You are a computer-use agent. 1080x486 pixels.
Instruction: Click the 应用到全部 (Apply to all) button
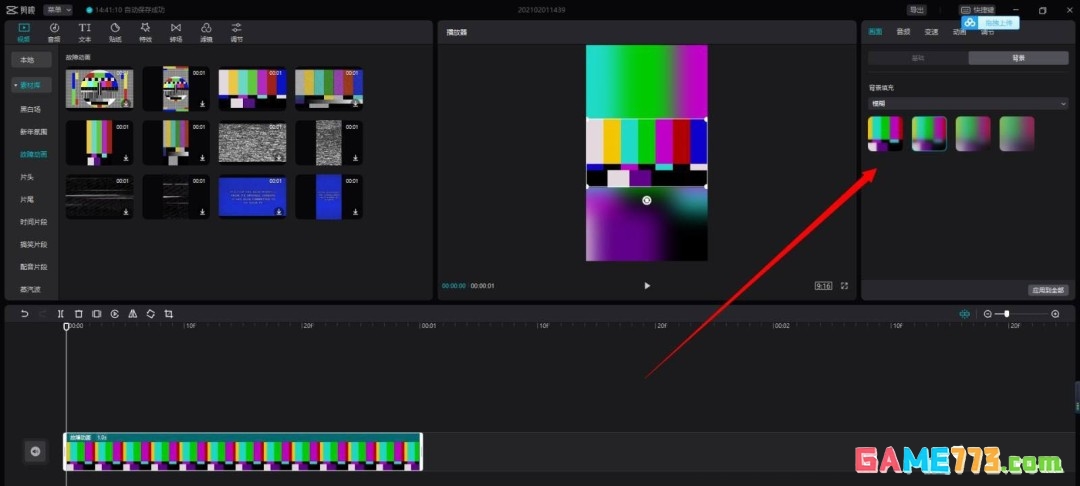(x=1048, y=290)
